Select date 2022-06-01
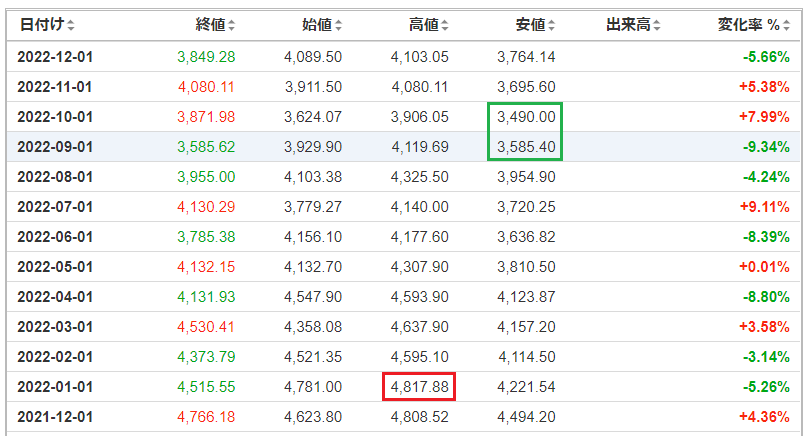807x436 pixels. click(x=55, y=237)
